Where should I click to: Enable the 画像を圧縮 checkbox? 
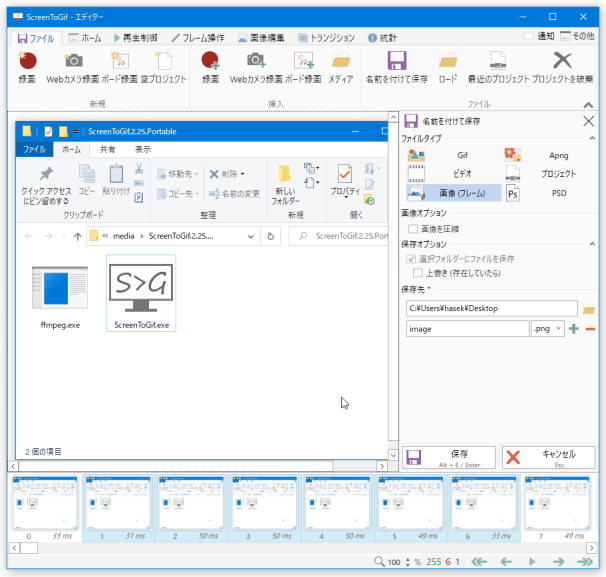coord(414,229)
